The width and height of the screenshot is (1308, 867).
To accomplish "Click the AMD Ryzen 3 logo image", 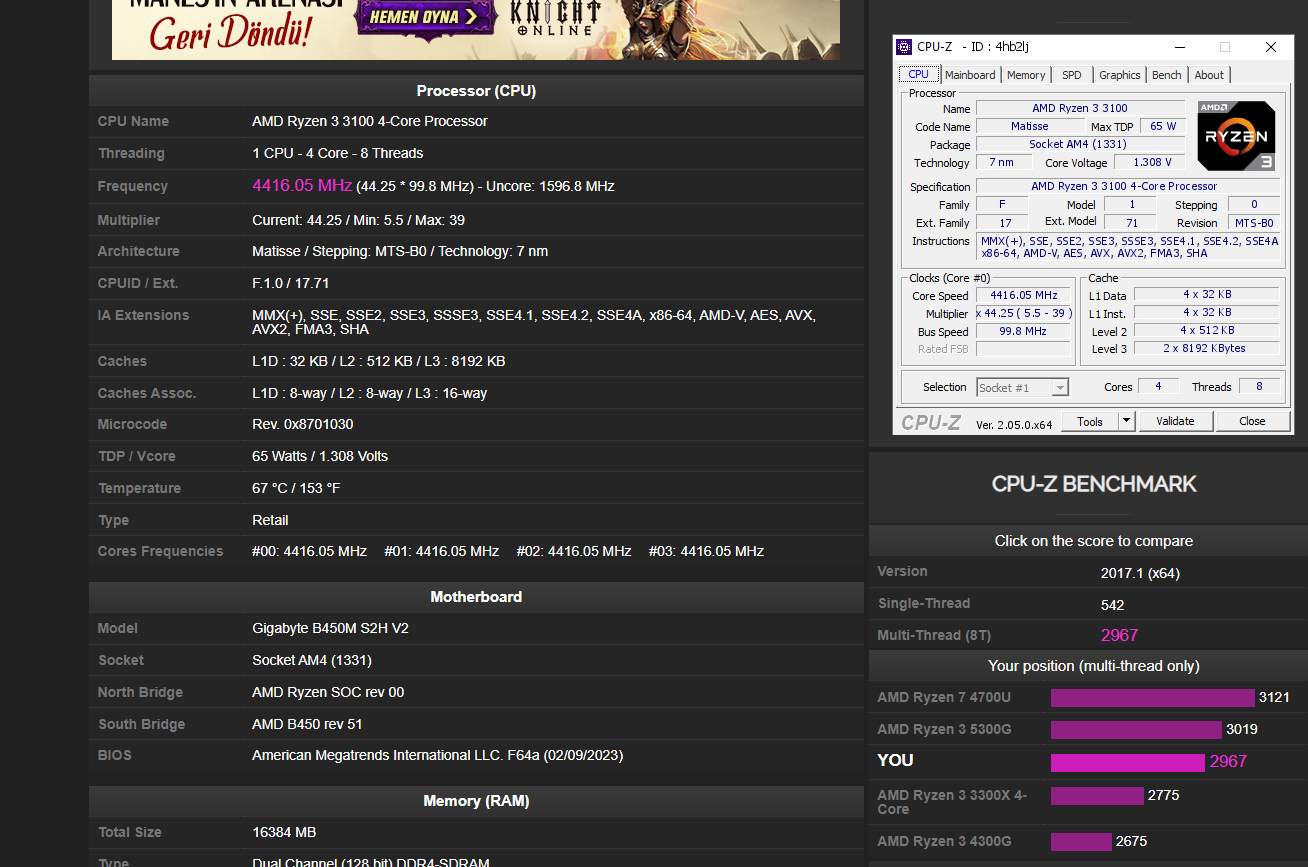I will point(1236,134).
